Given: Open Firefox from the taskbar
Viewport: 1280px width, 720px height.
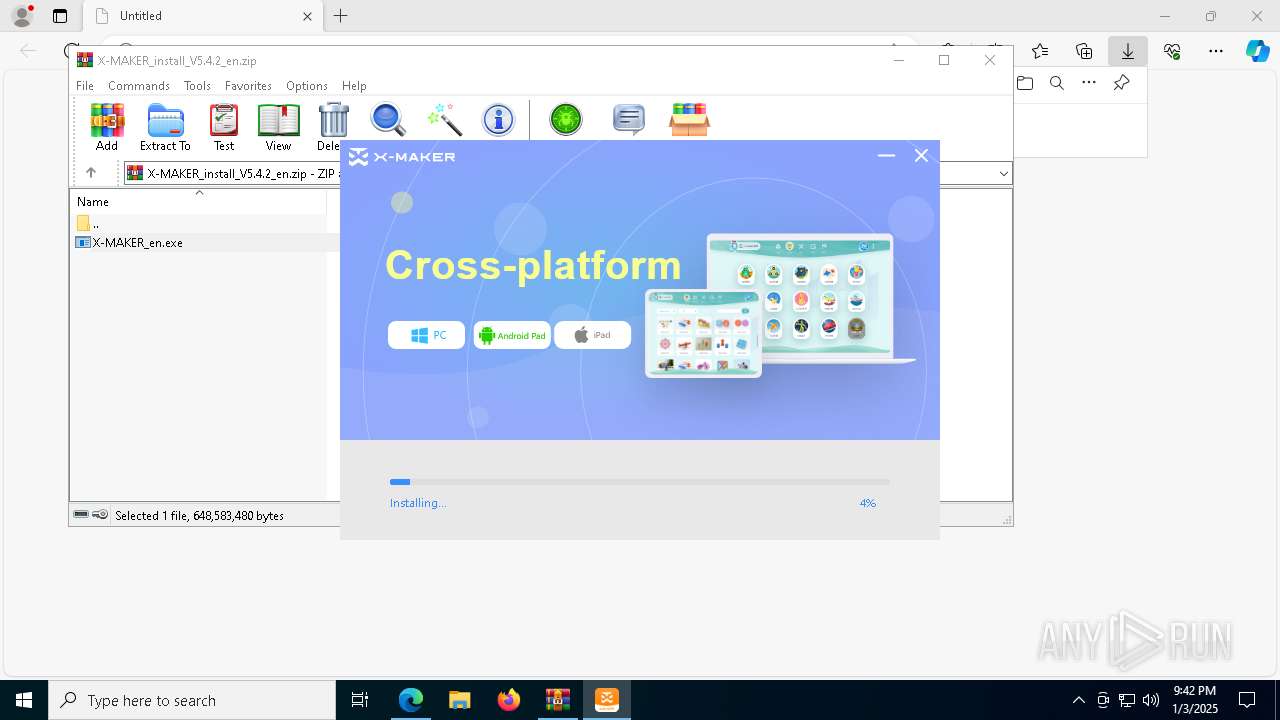Looking at the screenshot, I should (509, 700).
